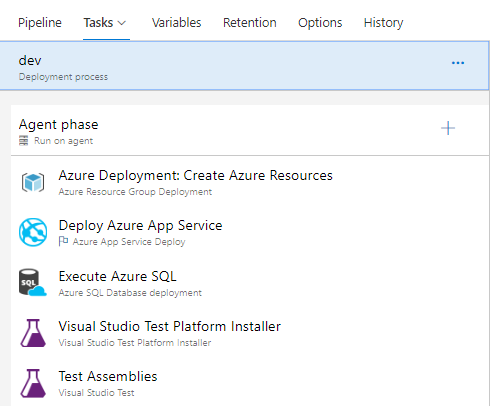Select the Test Assemblies task
This screenshot has height=406, width=490.
click(x=250, y=383)
